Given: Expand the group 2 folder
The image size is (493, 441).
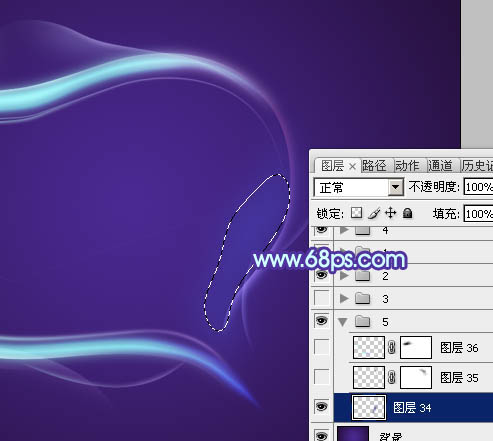Looking at the screenshot, I should point(344,275).
